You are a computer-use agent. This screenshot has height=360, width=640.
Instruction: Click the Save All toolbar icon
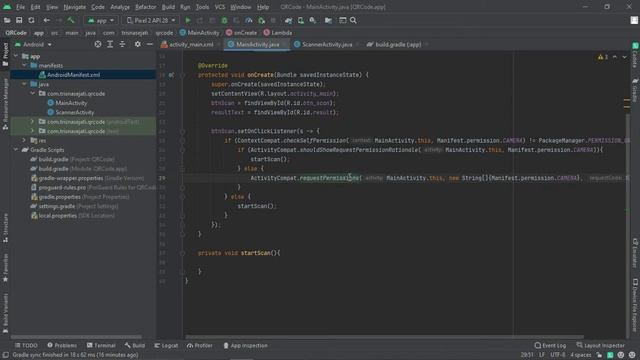[19, 20]
